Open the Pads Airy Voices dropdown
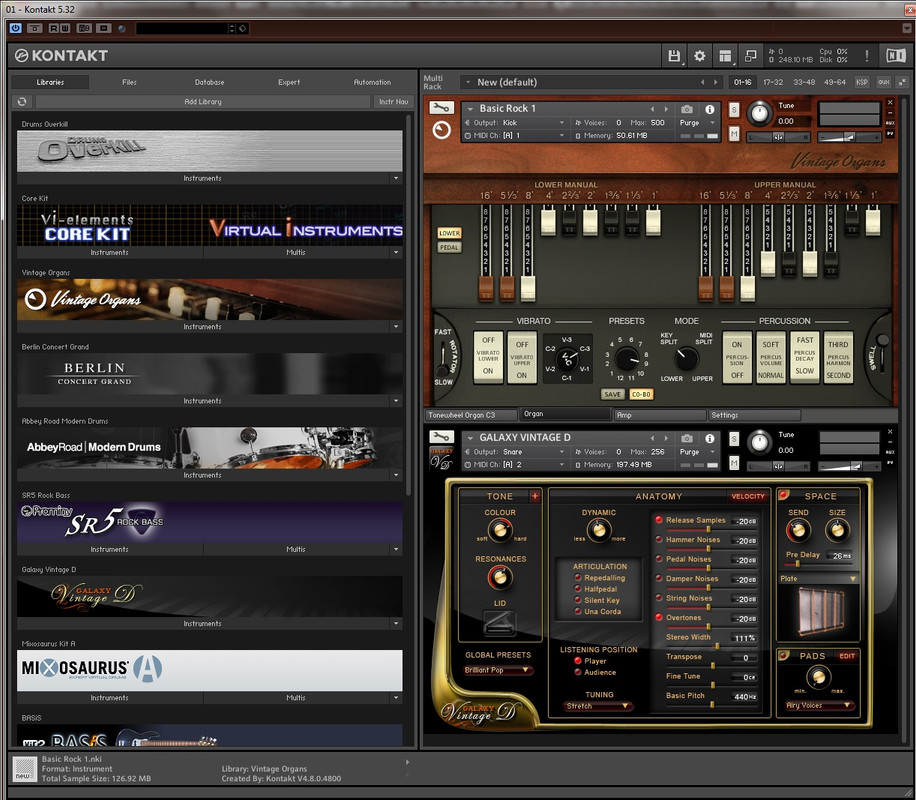Viewport: 916px width, 800px height. (x=818, y=705)
